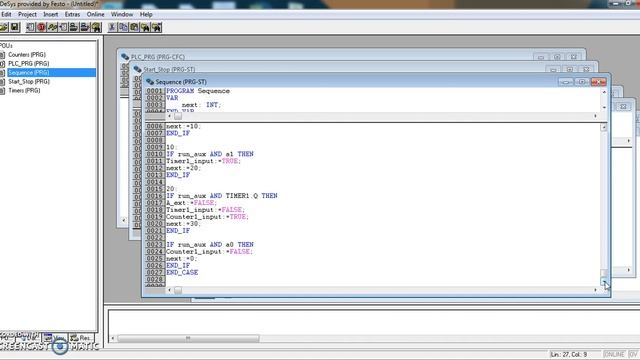Close the Sequence (PRG-ST) window

(x=598, y=82)
